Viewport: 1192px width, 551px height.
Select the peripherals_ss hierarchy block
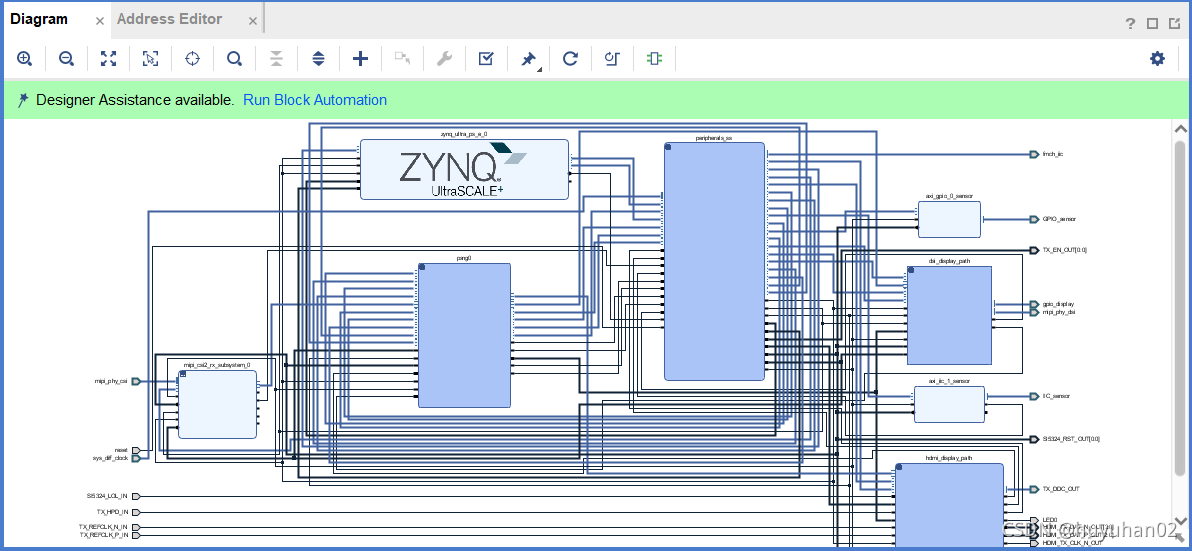pyautogui.click(x=715, y=261)
